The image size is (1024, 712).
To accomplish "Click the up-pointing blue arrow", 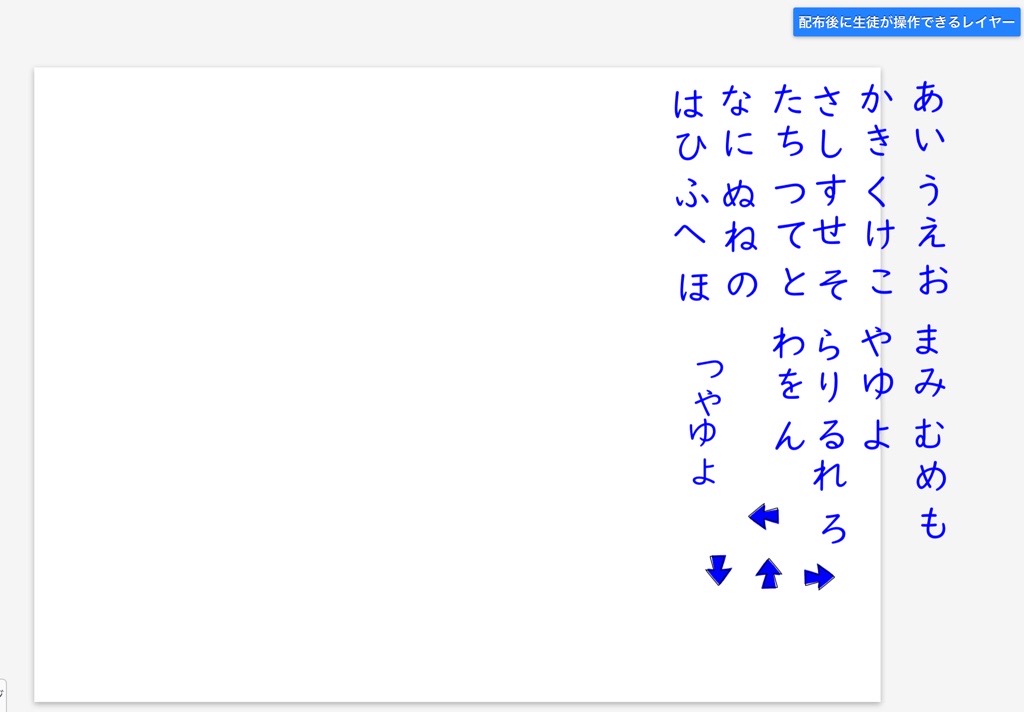I will (x=768, y=573).
